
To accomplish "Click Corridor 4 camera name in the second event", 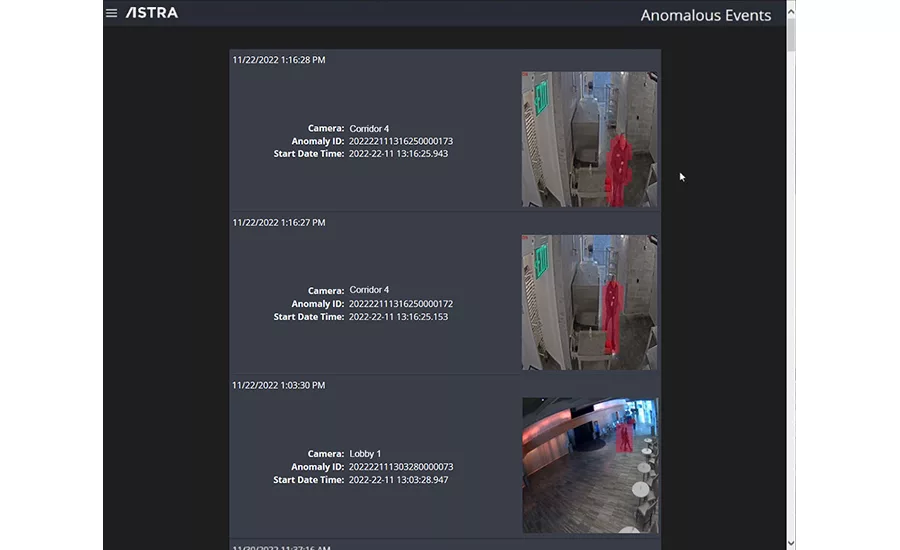I will [369, 290].
